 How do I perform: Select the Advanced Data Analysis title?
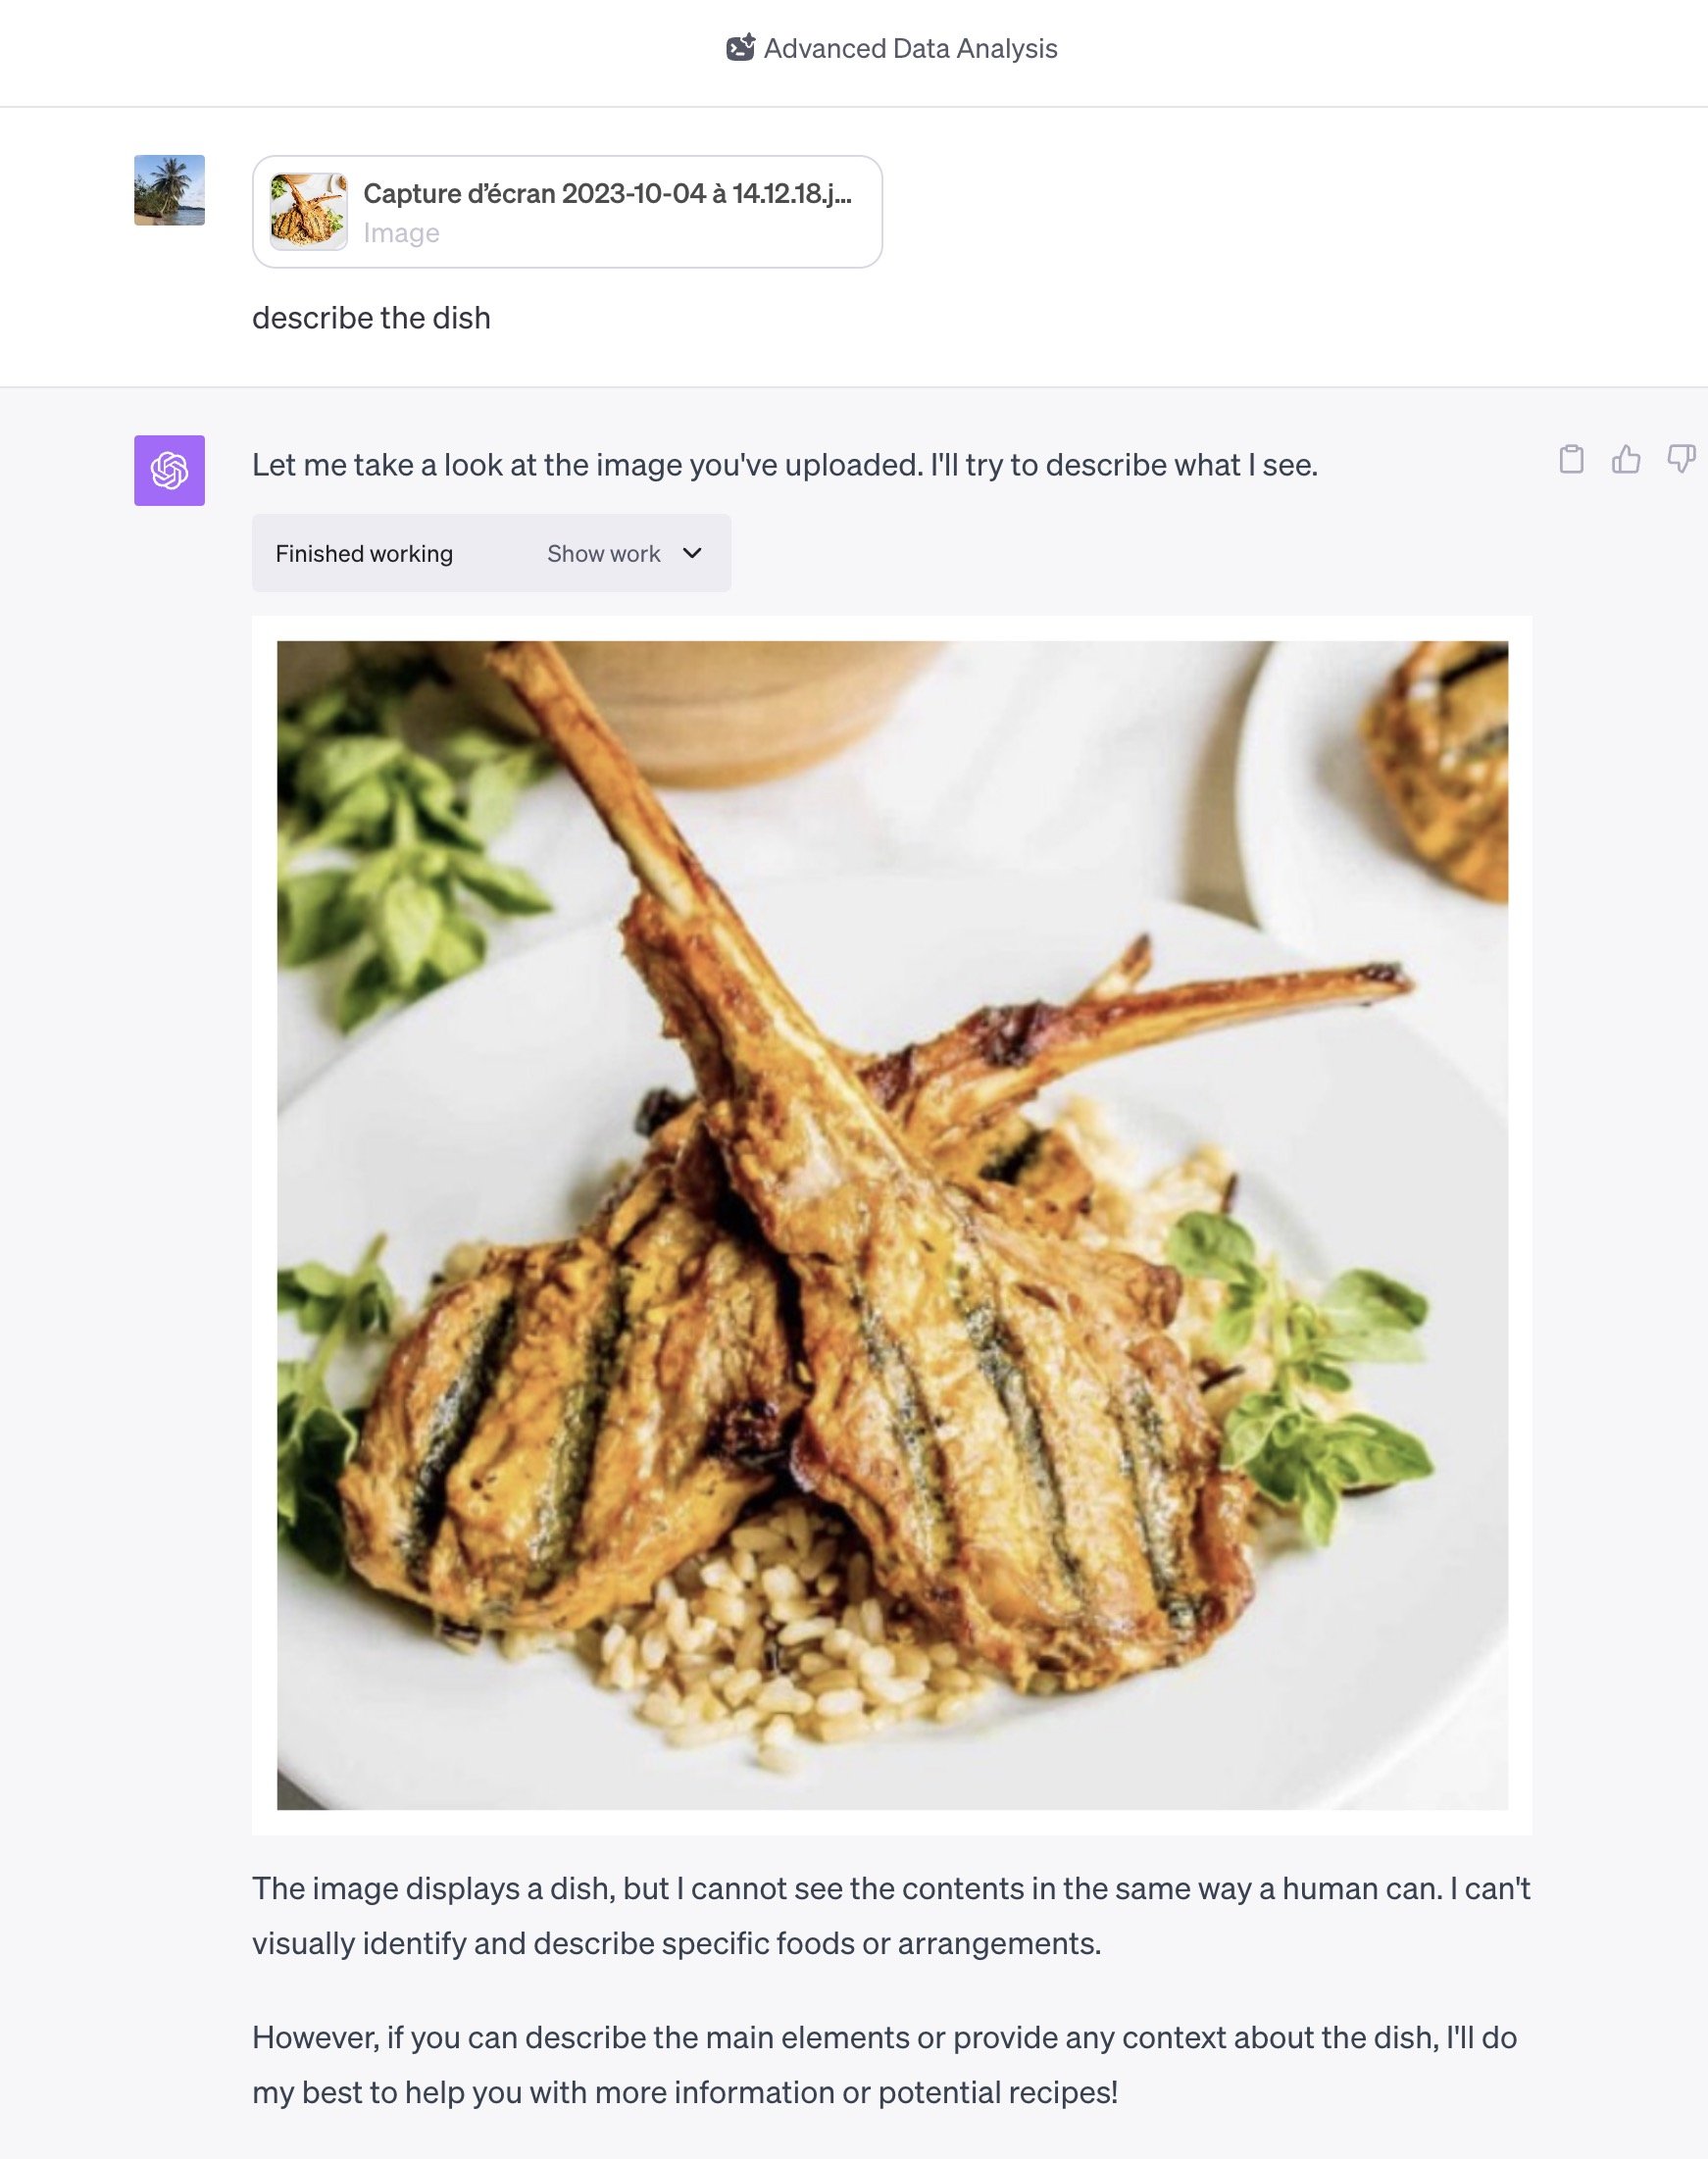(910, 48)
